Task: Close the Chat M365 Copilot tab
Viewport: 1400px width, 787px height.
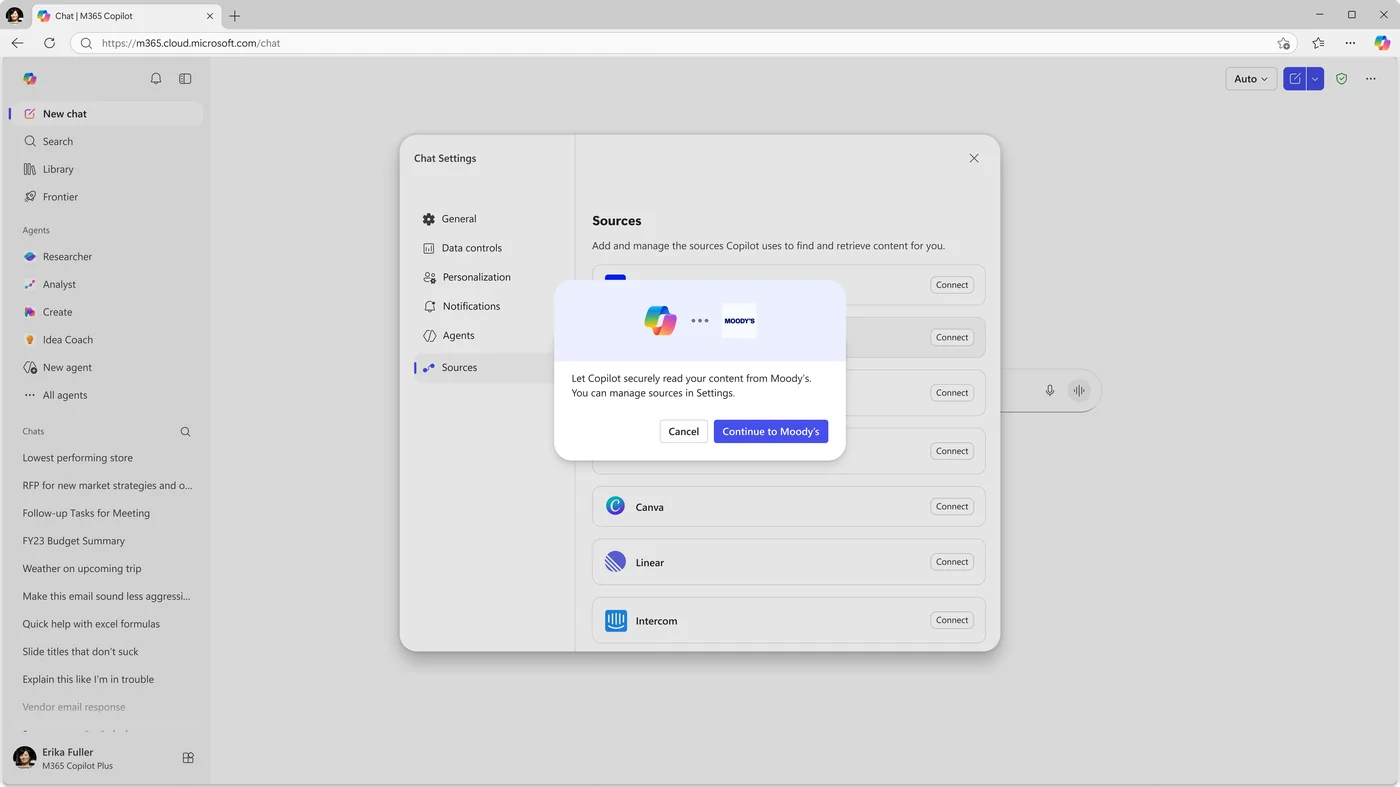Action: [x=209, y=16]
